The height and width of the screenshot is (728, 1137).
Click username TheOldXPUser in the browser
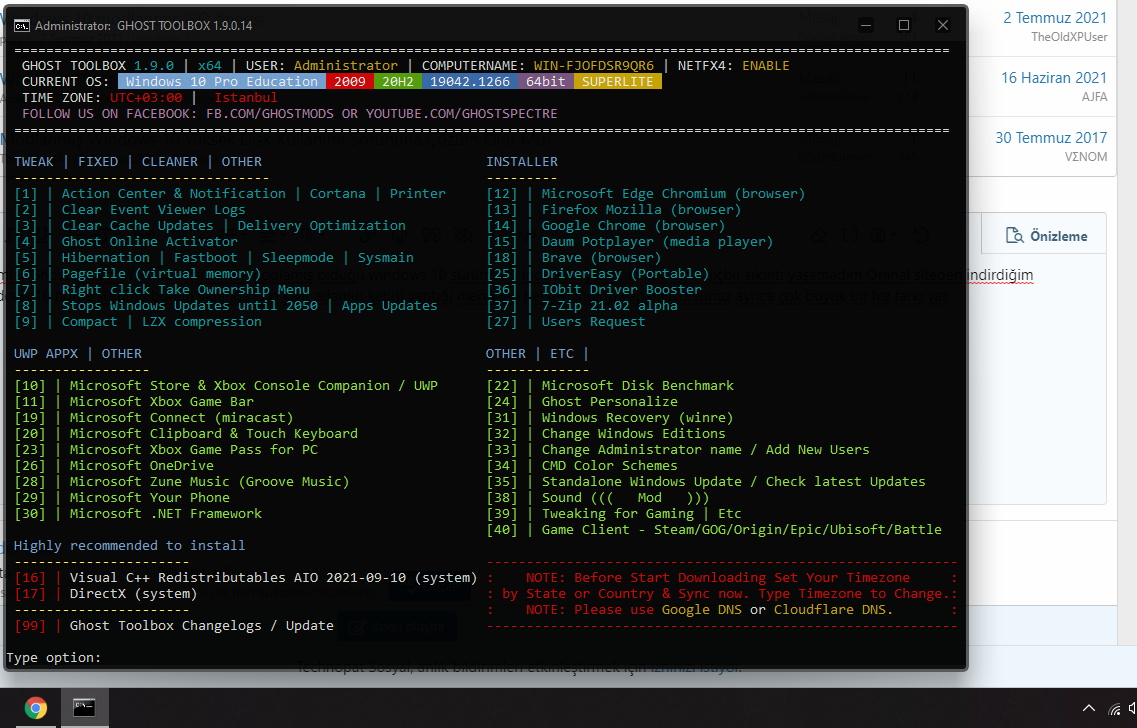(x=1069, y=37)
